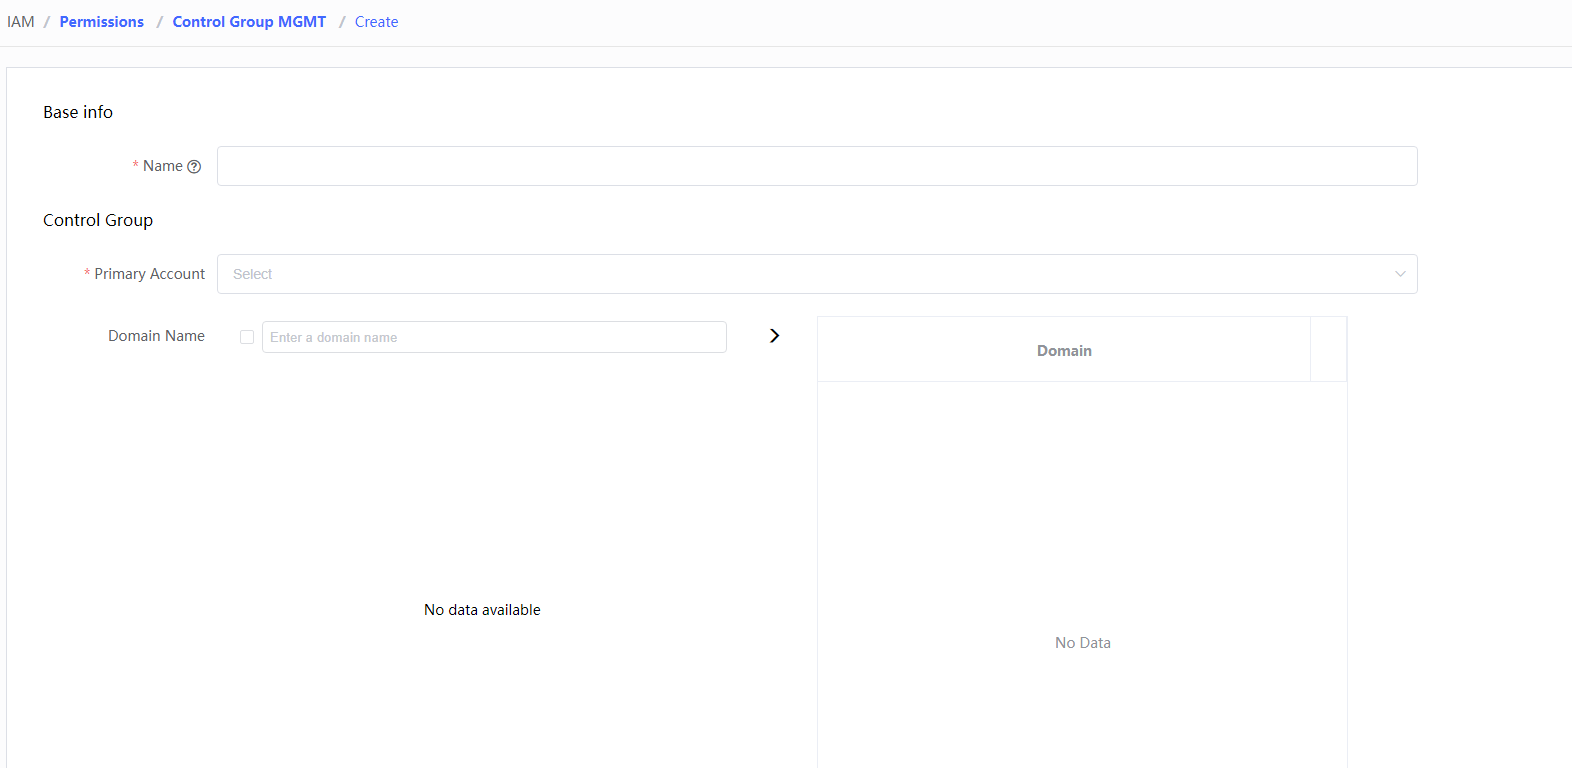The height and width of the screenshot is (768, 1572).
Task: Click the 'Enter a domain name' search field
Action: pos(494,337)
